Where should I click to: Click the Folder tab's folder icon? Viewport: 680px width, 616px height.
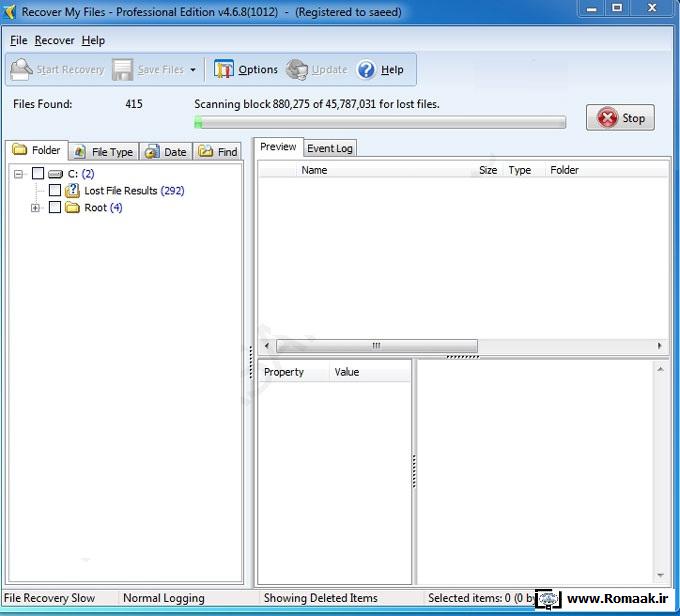point(20,150)
